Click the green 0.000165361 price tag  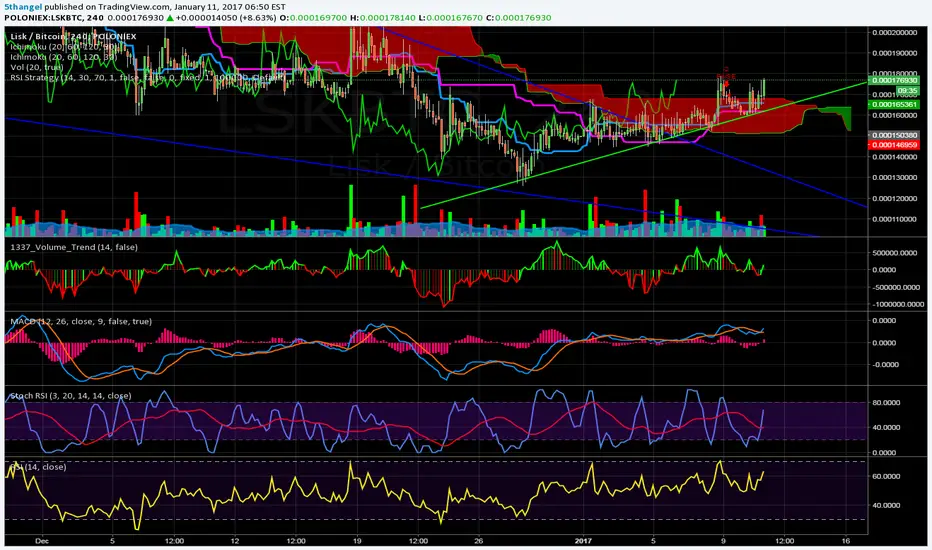click(x=894, y=105)
